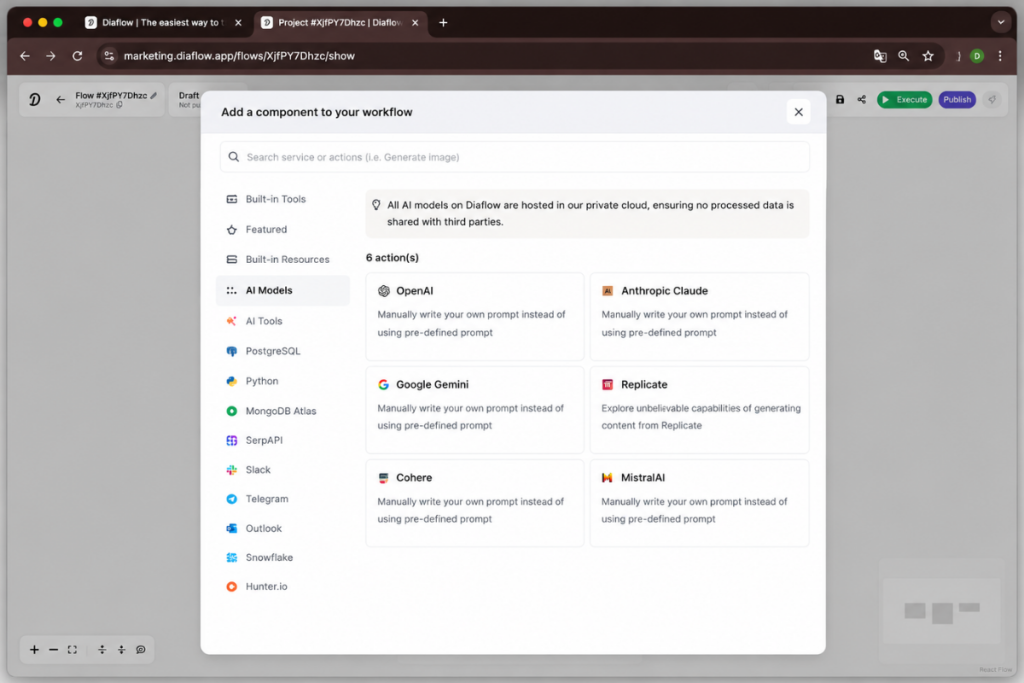The height and width of the screenshot is (683, 1024).
Task: Select Python in the component list
Action: (283, 381)
